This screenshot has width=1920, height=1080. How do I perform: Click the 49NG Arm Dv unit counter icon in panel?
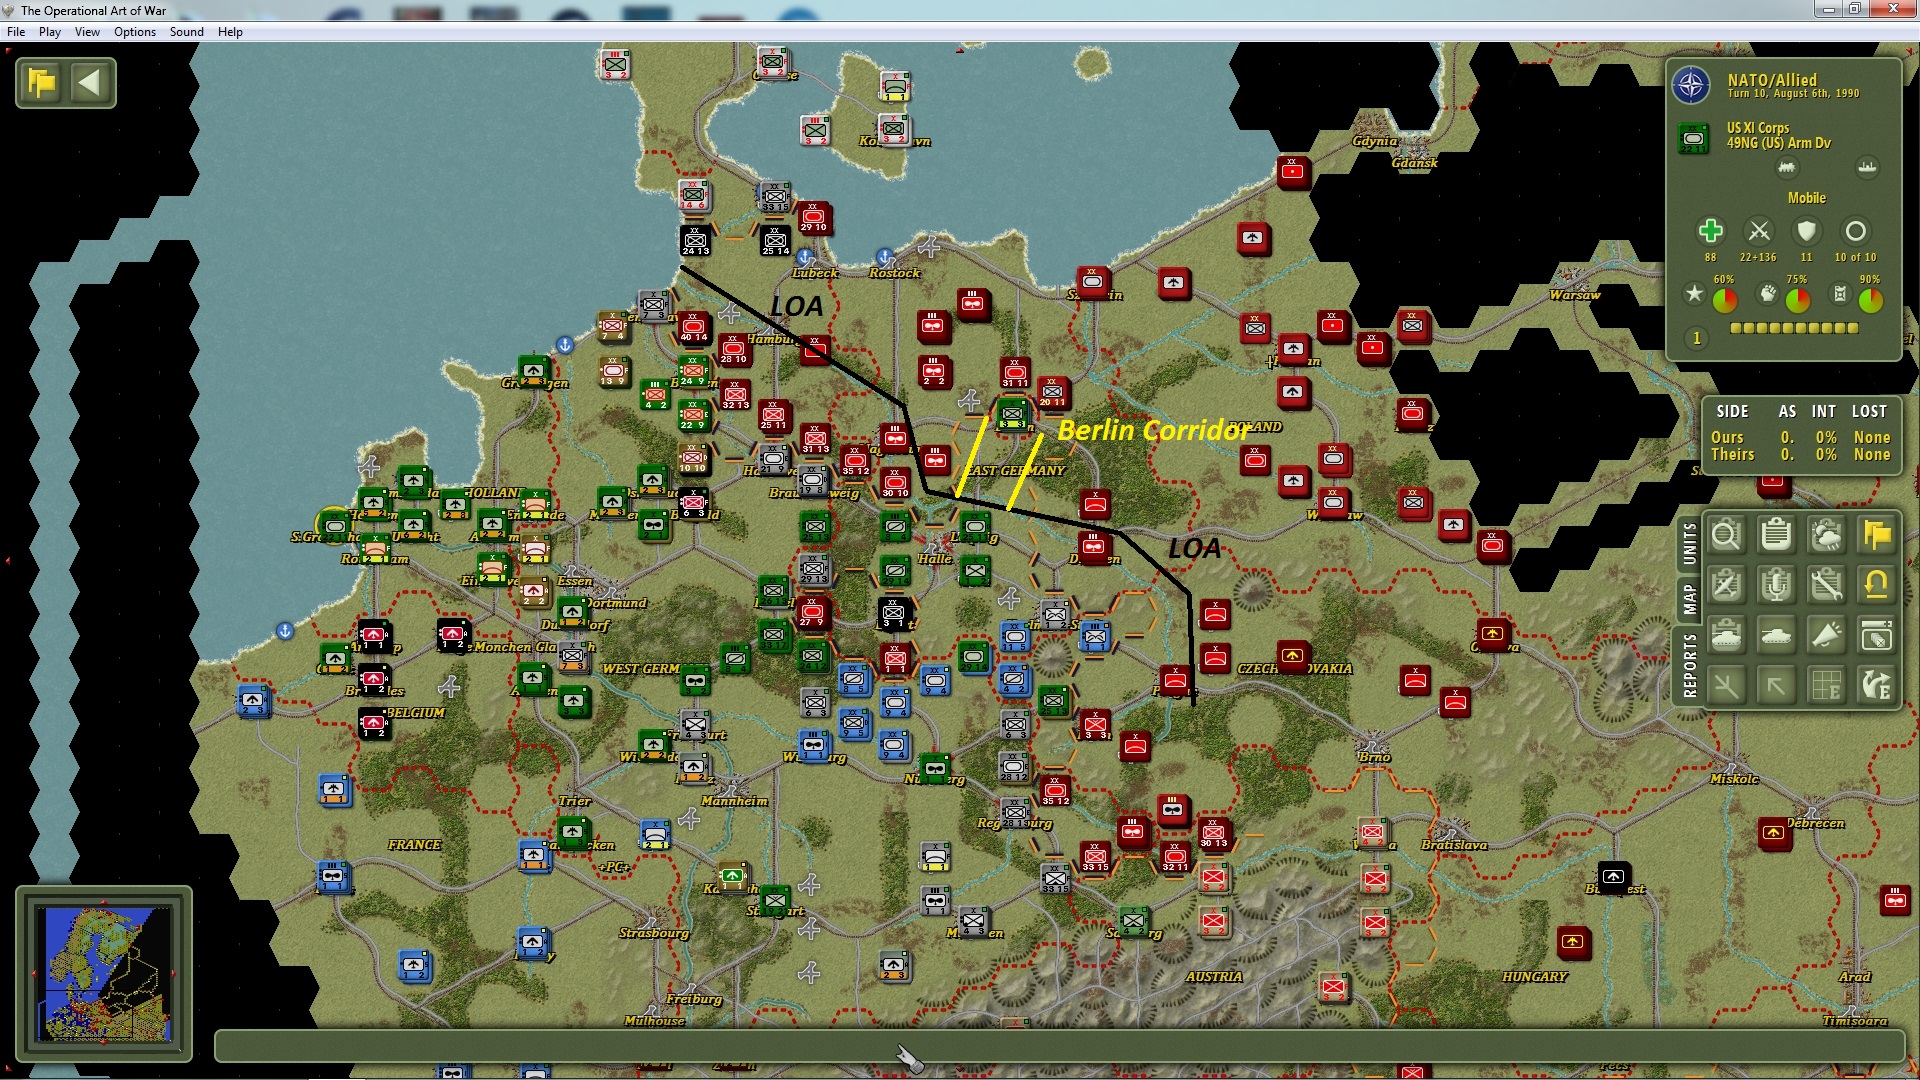1693,137
